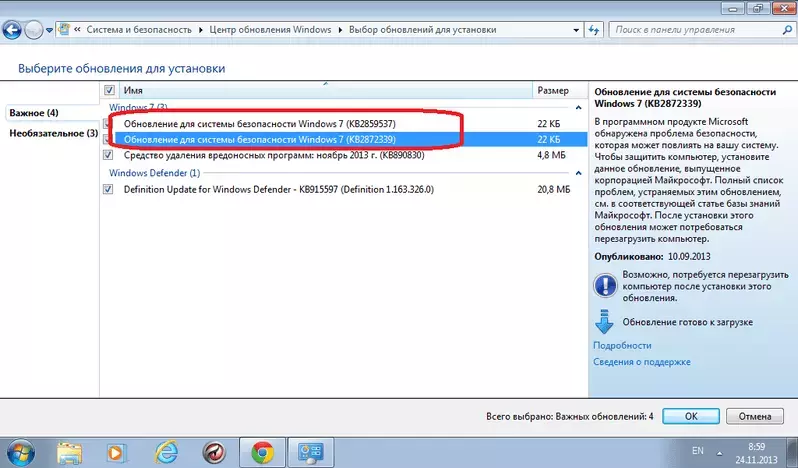Switch to Google Chrome in taskbar
The width and height of the screenshot is (798, 468).
(262, 453)
